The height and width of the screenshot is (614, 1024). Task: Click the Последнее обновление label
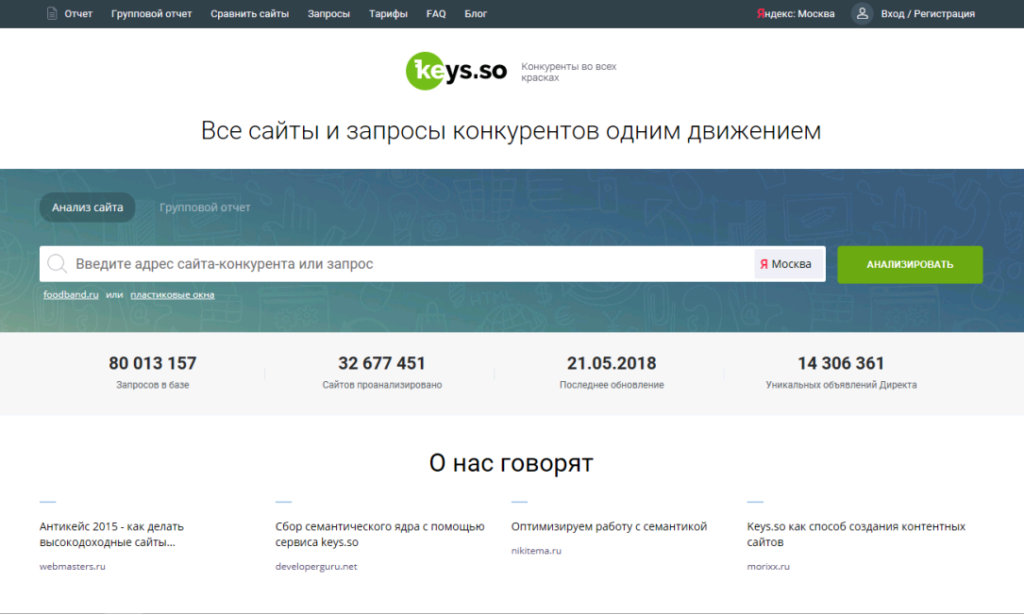pos(611,385)
